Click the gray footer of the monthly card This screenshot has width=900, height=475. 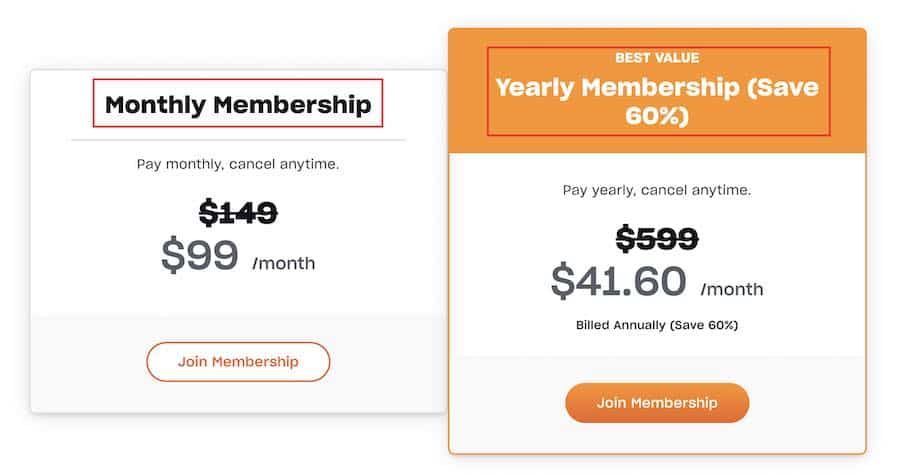click(80, 362)
